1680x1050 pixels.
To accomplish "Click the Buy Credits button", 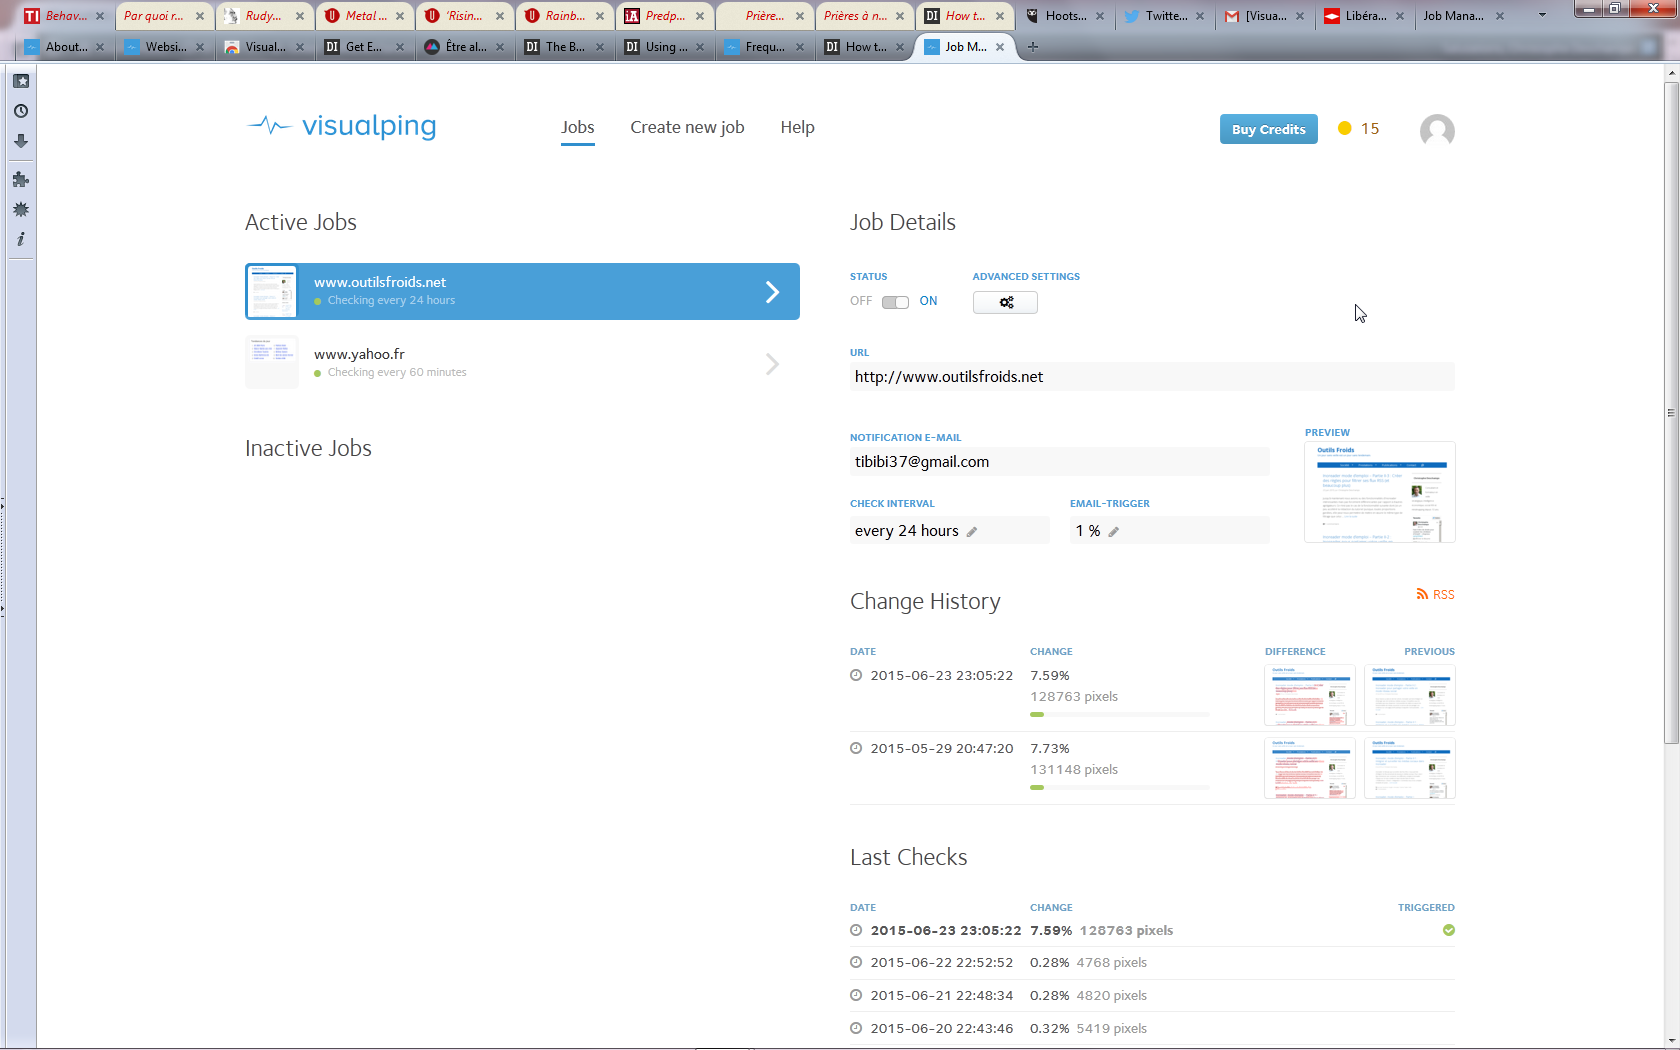I will point(1268,129).
